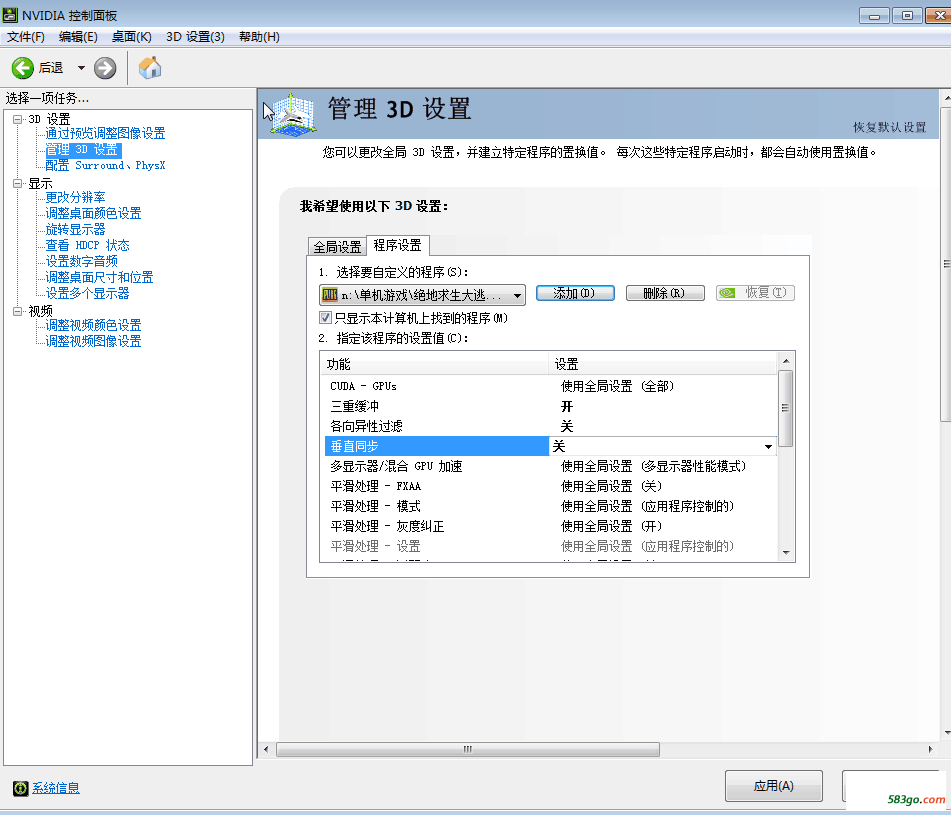Click the System Information icon at bottom
The image size is (951, 815).
tap(20, 788)
